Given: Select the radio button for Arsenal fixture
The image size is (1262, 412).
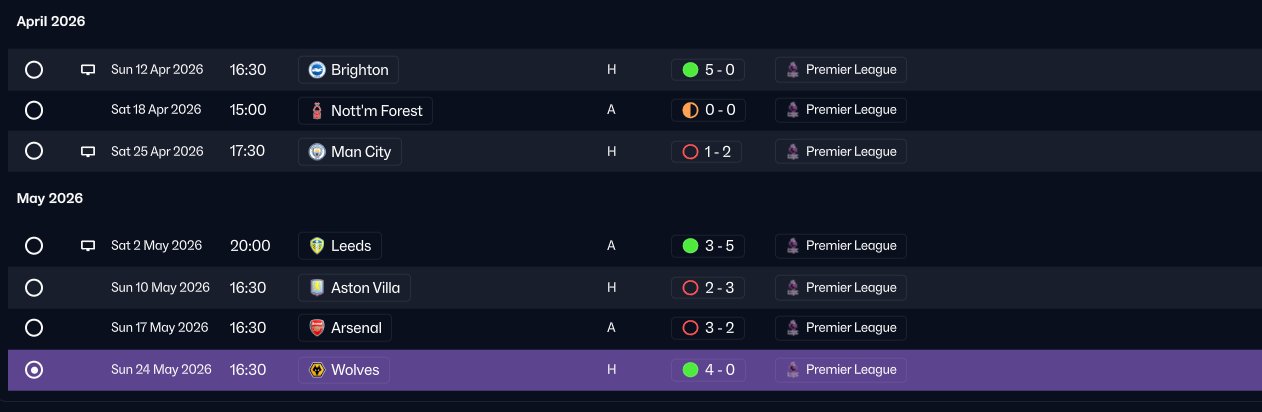Looking at the screenshot, I should click(x=34, y=328).
